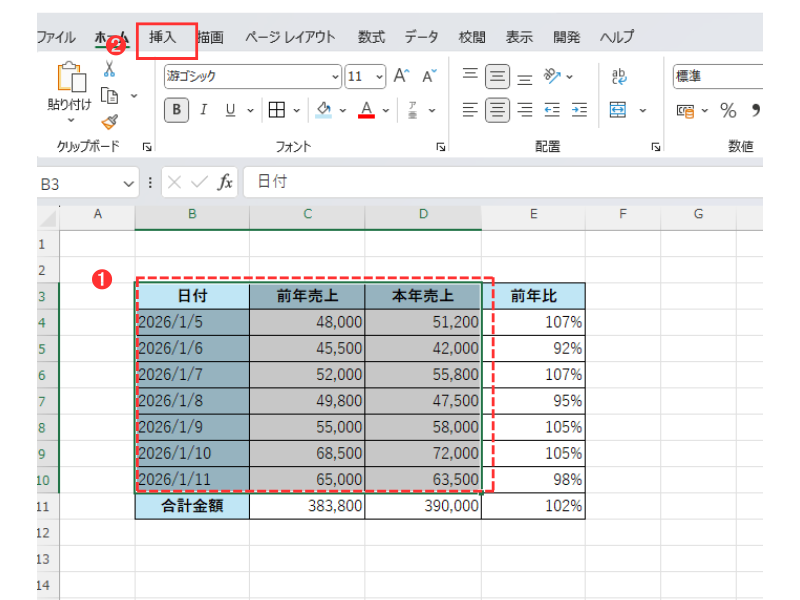800x600 pixels.
Task: Toggle Italic formatting button
Action: (x=203, y=110)
